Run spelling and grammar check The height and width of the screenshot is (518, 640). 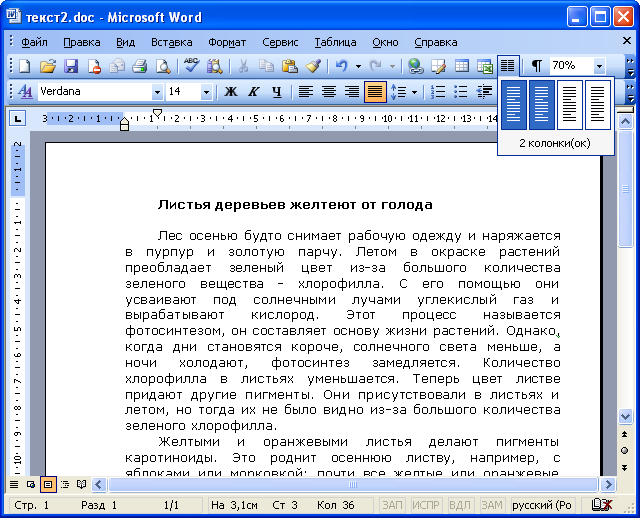tap(191, 66)
